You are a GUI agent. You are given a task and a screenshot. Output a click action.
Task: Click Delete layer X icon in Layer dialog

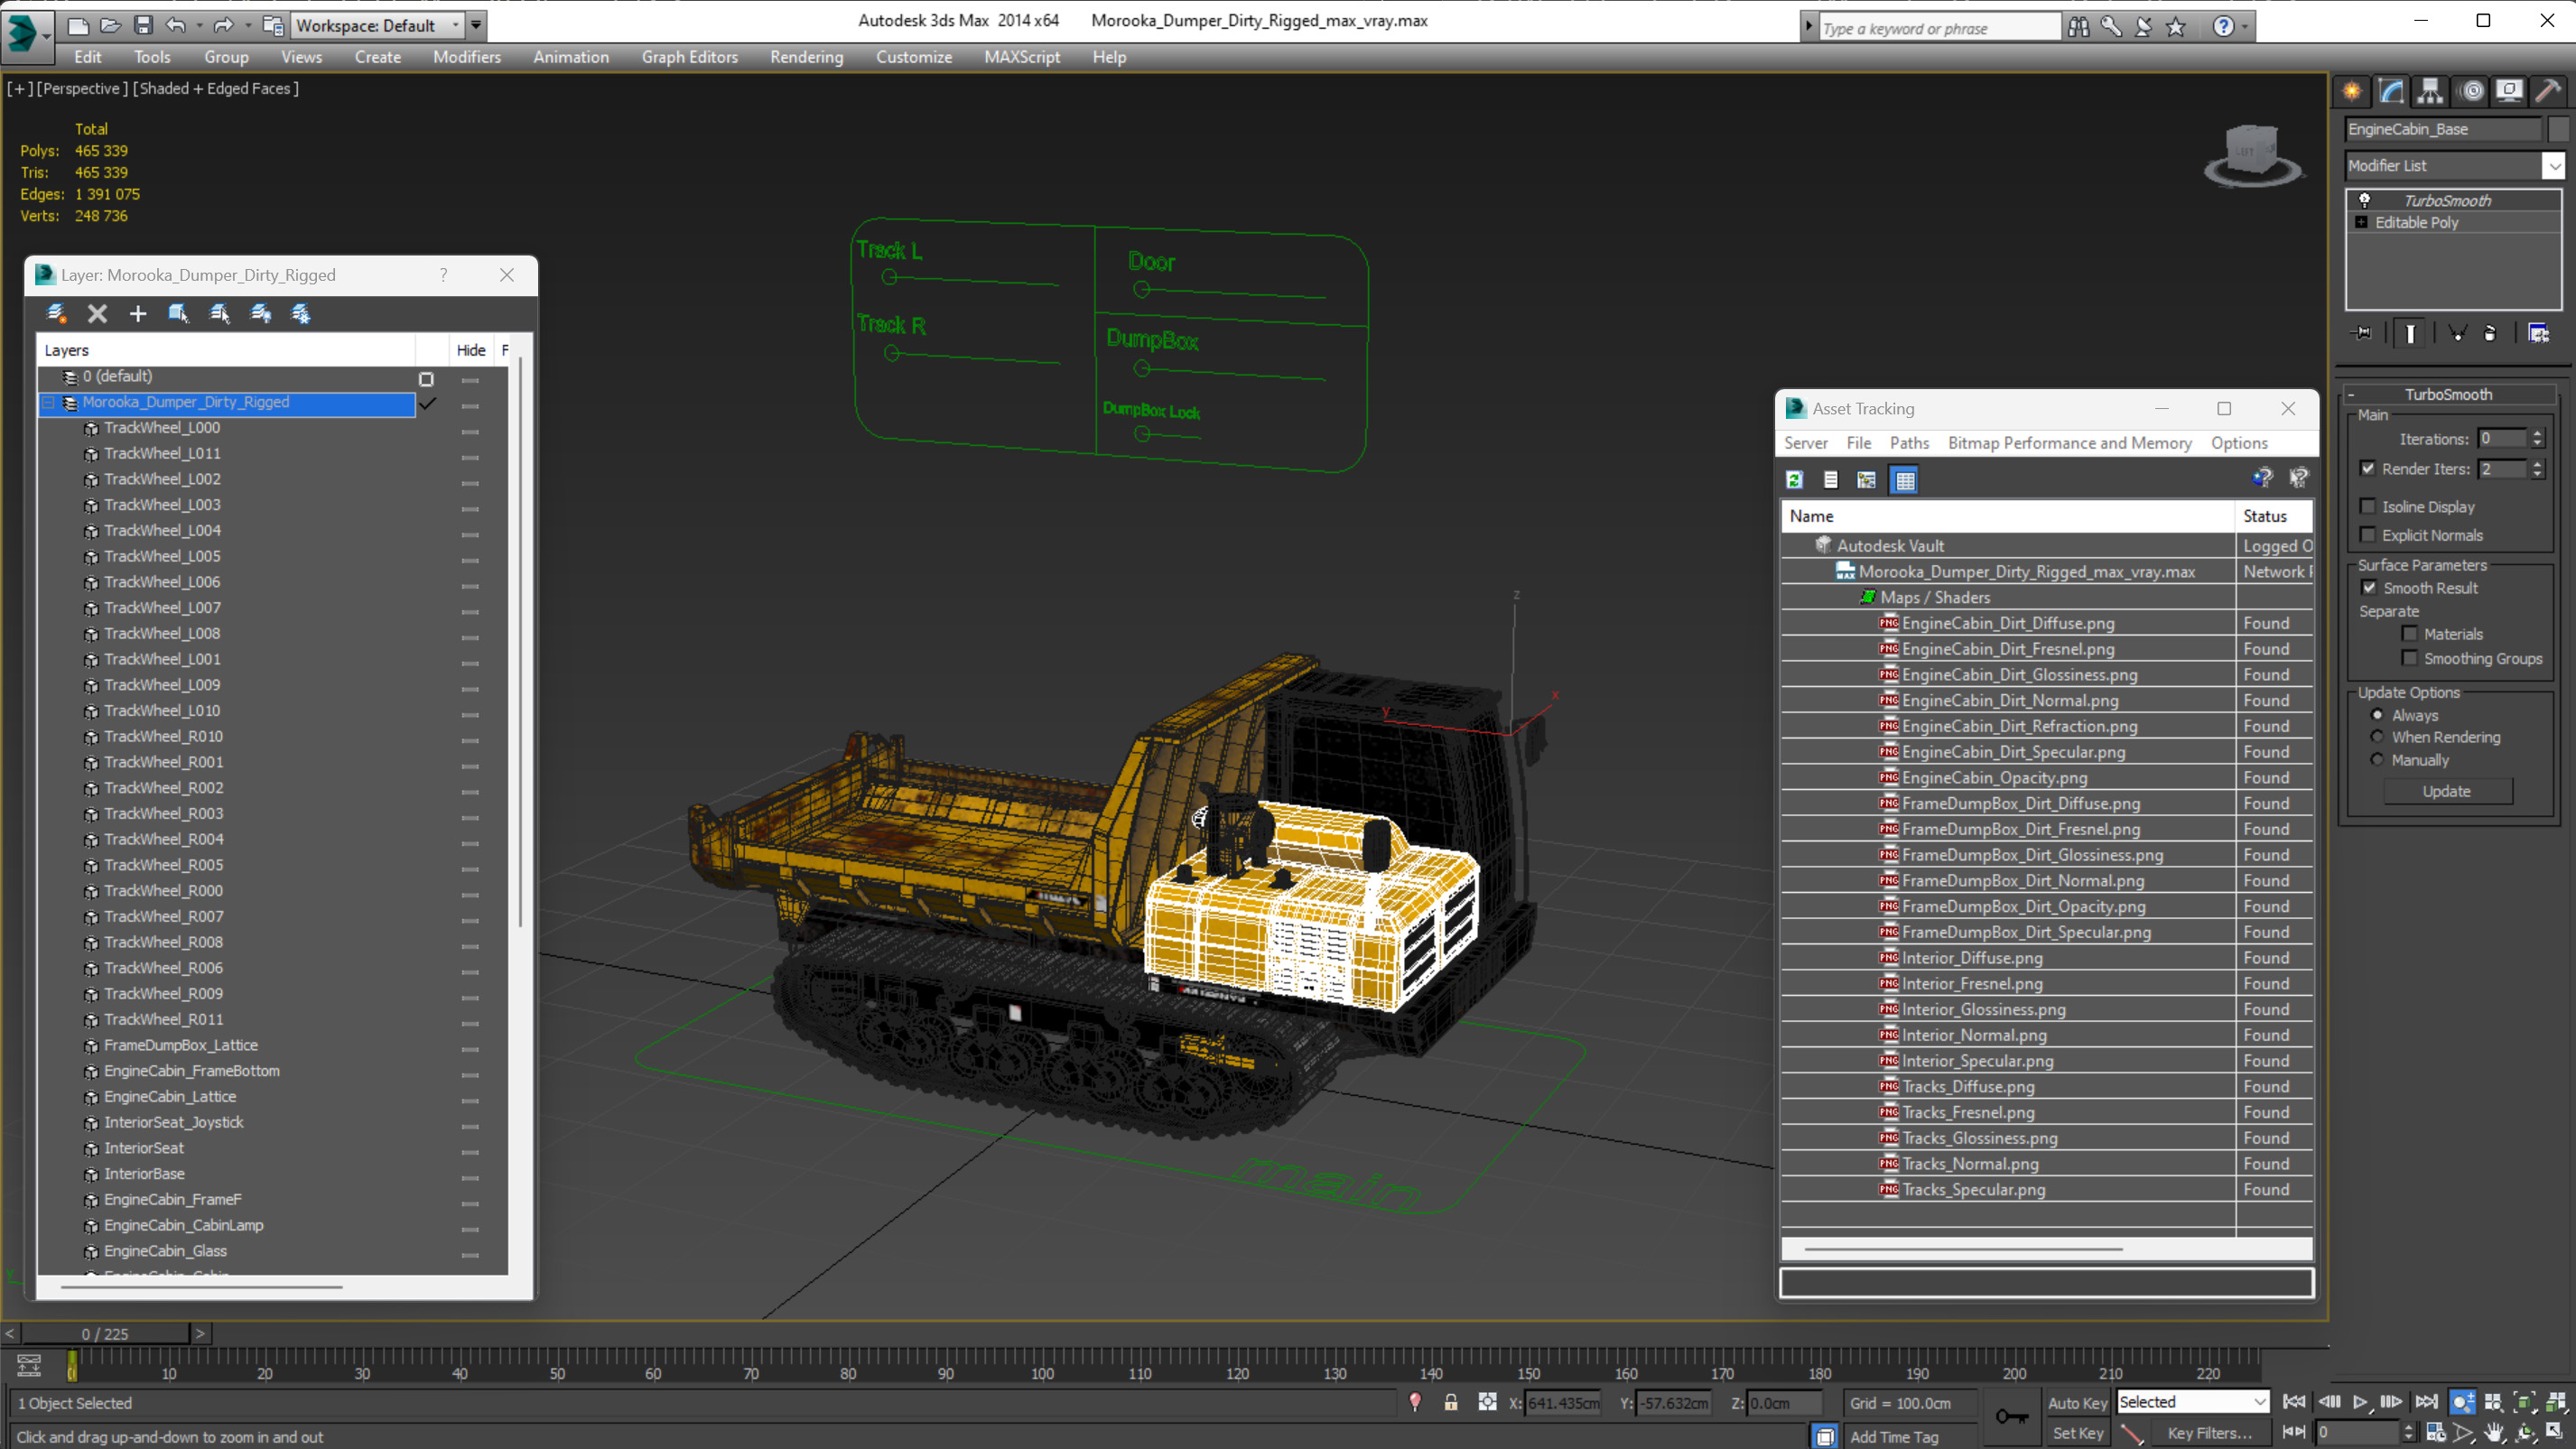click(97, 314)
